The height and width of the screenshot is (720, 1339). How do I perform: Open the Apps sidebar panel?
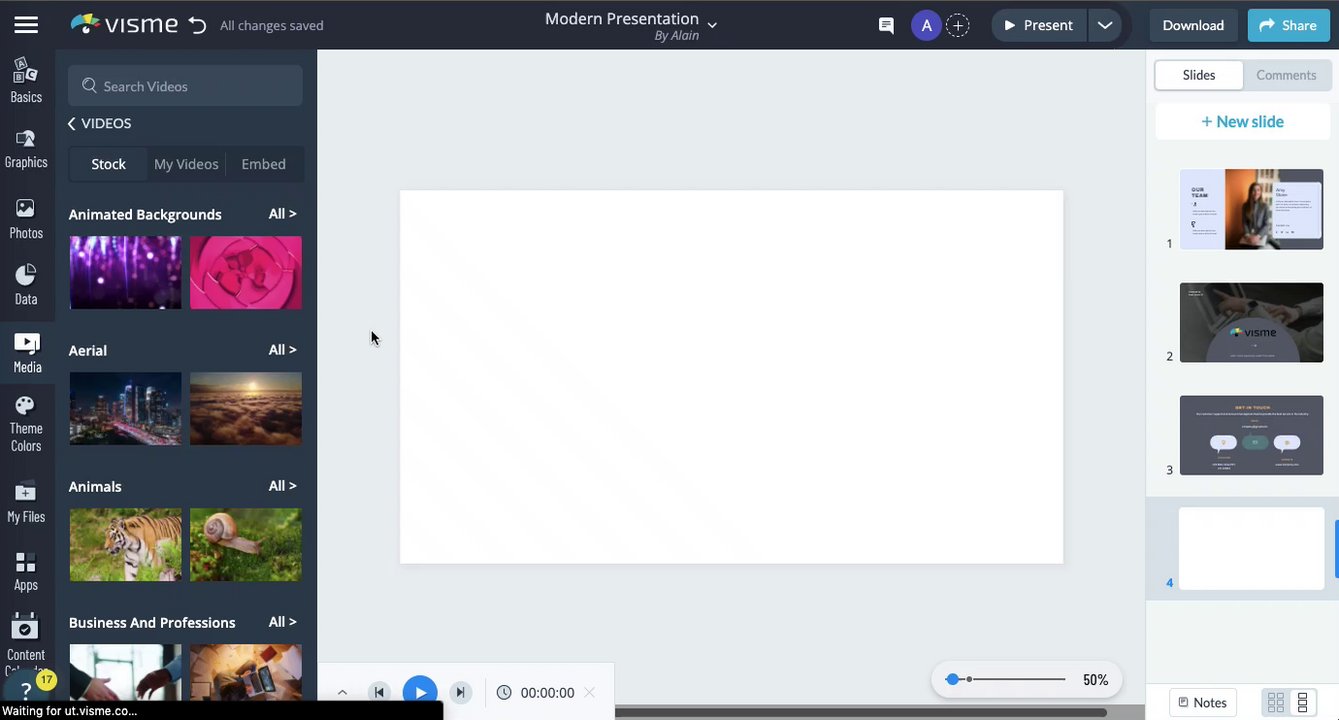pos(26,570)
